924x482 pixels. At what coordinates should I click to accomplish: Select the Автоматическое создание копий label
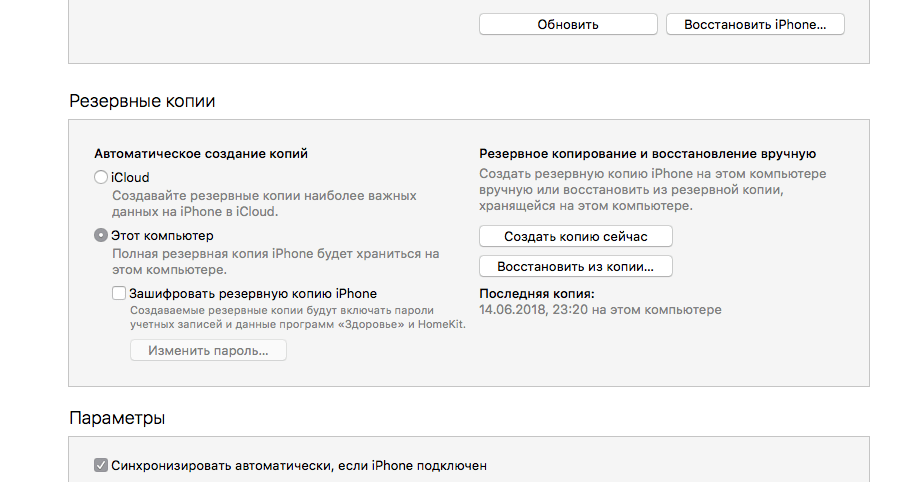coord(201,154)
